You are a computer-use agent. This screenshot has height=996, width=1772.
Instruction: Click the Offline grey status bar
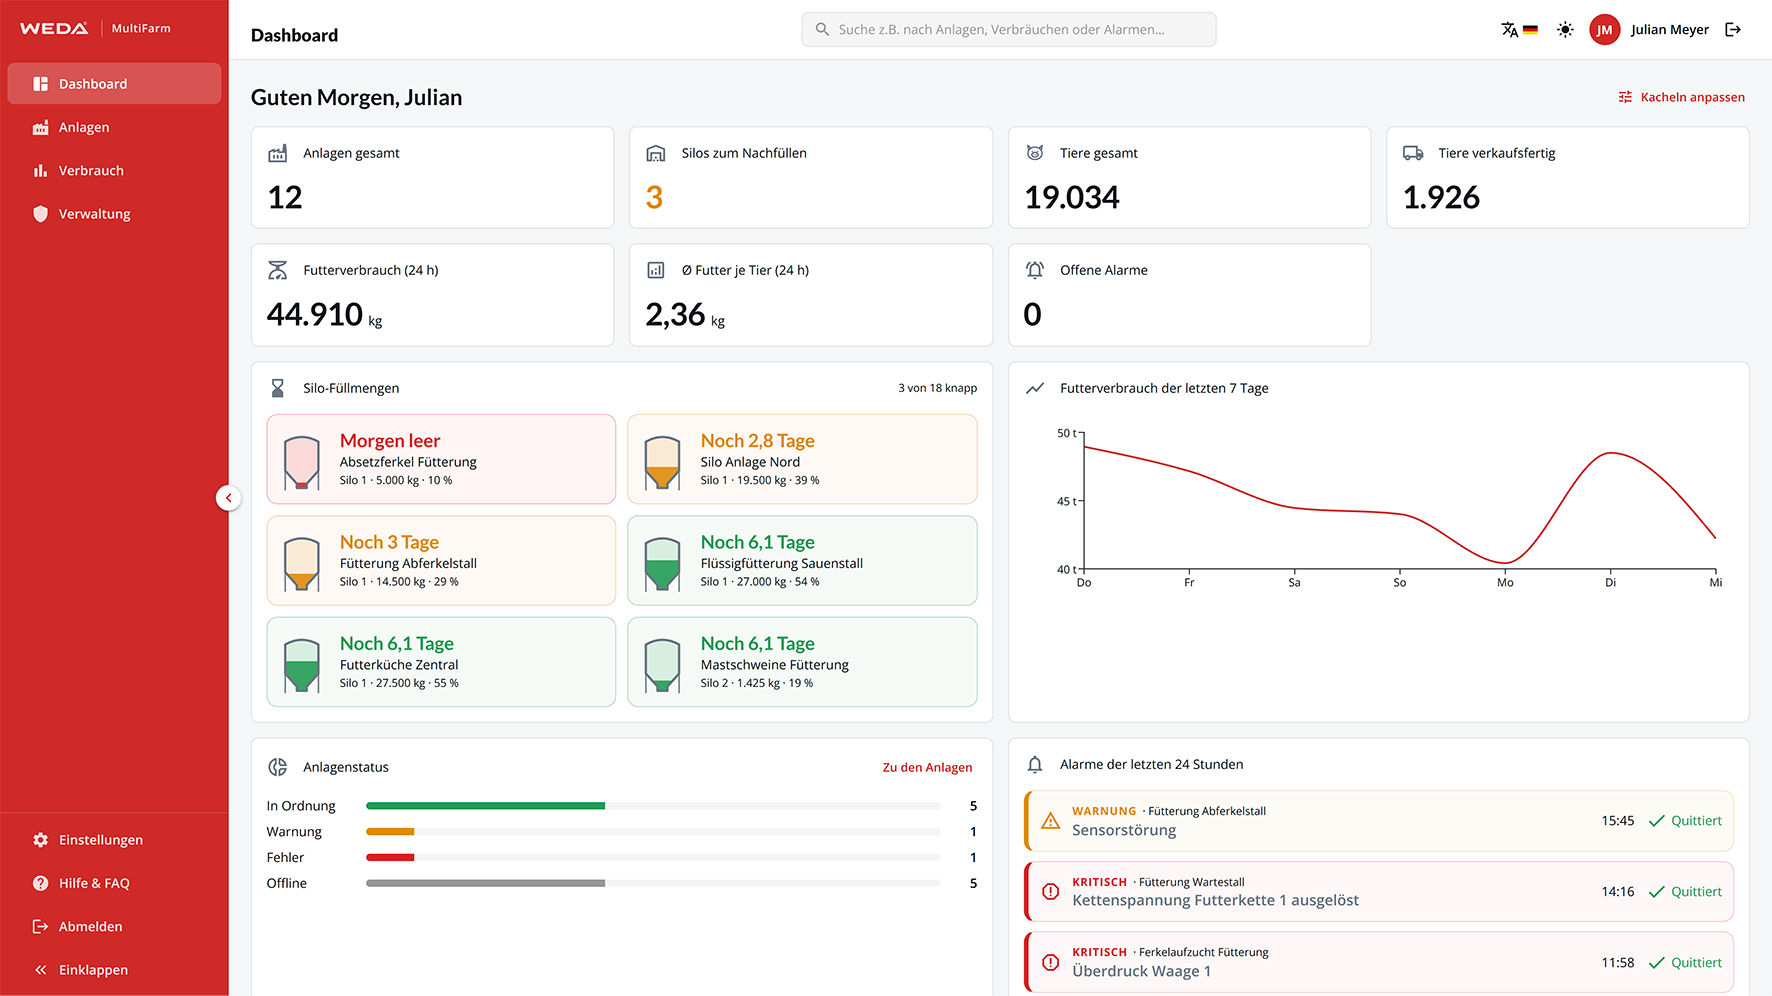pos(485,883)
